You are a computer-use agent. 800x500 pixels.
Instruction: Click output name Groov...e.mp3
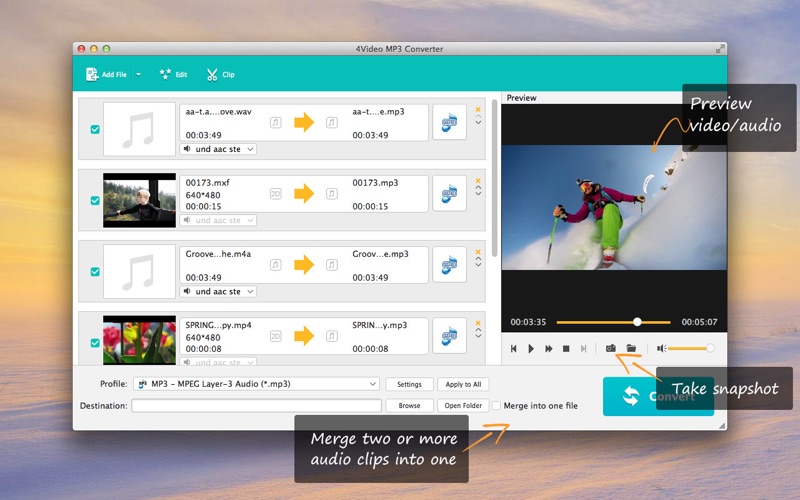point(380,254)
